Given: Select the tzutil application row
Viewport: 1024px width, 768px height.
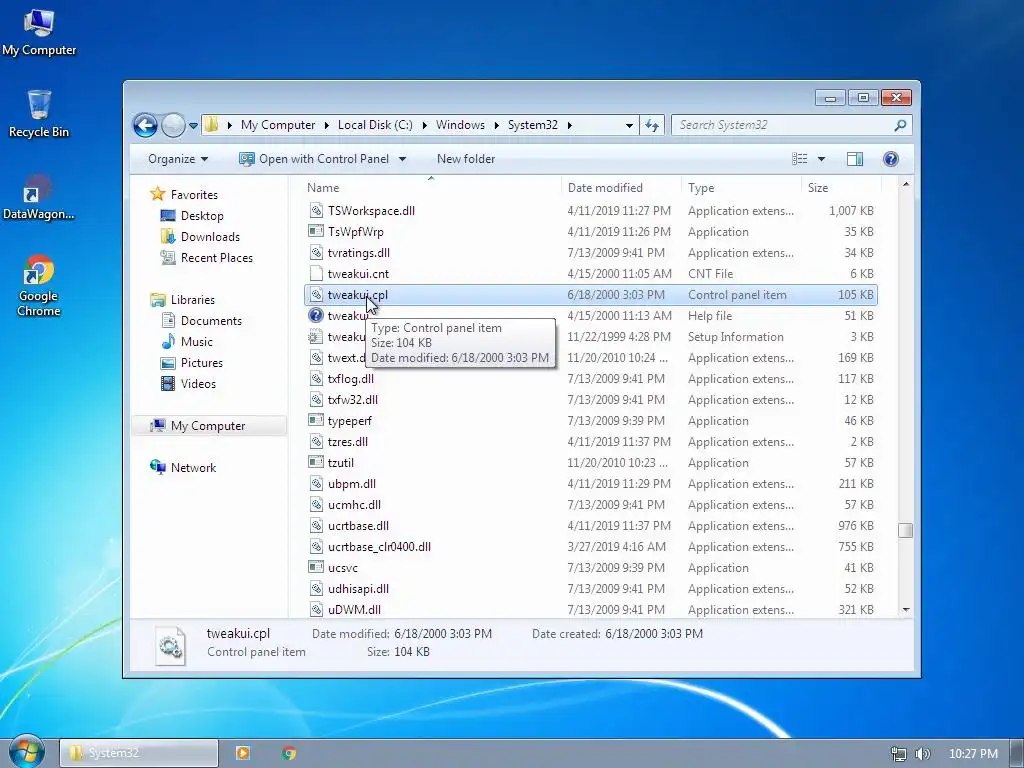Looking at the screenshot, I should tap(591, 462).
